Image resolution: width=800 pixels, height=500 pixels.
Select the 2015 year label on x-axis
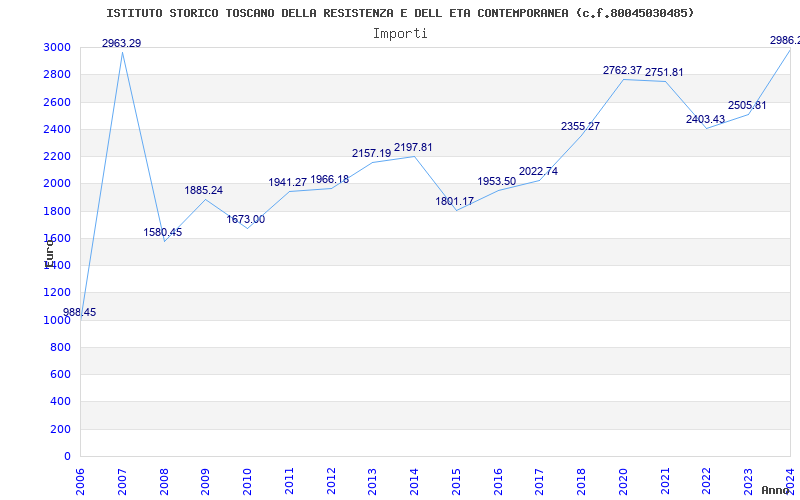tap(457, 479)
